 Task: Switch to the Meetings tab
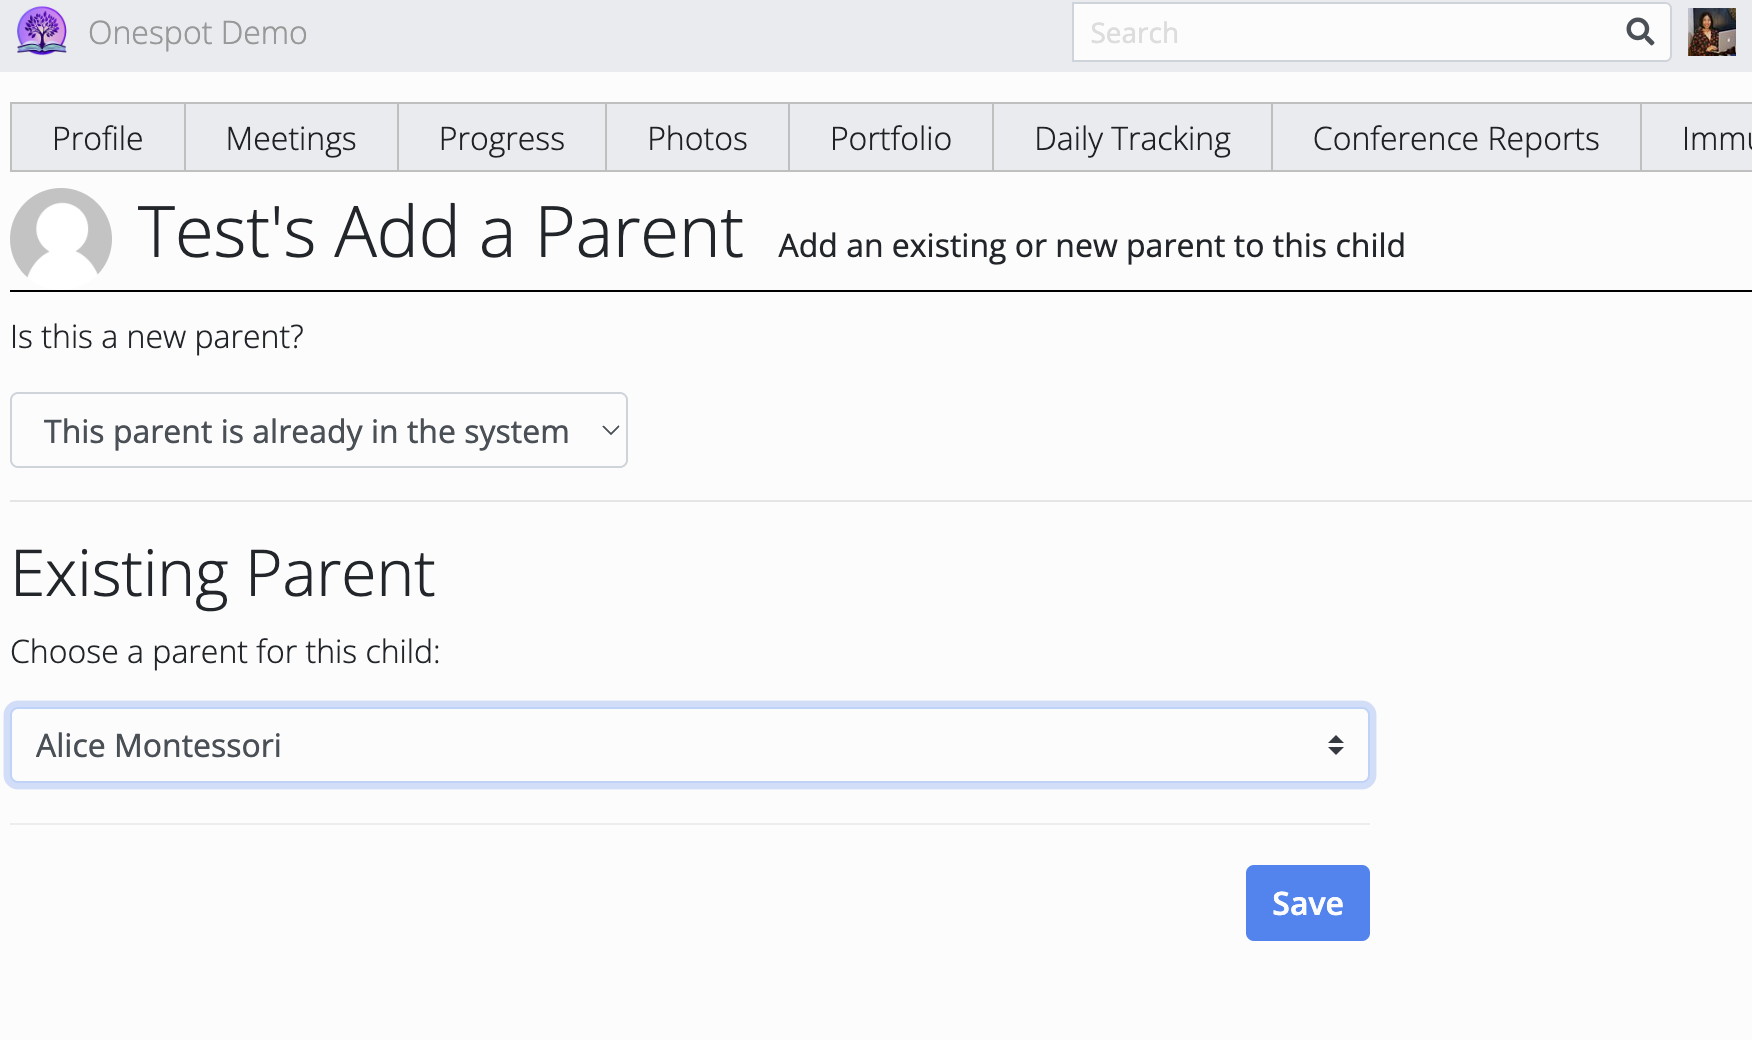pyautogui.click(x=291, y=138)
